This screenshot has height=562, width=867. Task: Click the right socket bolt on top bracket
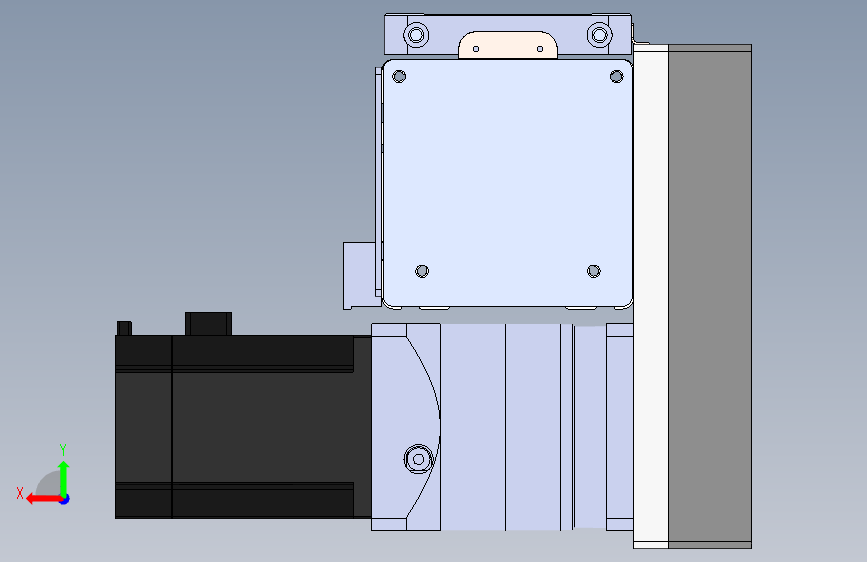(x=599, y=35)
